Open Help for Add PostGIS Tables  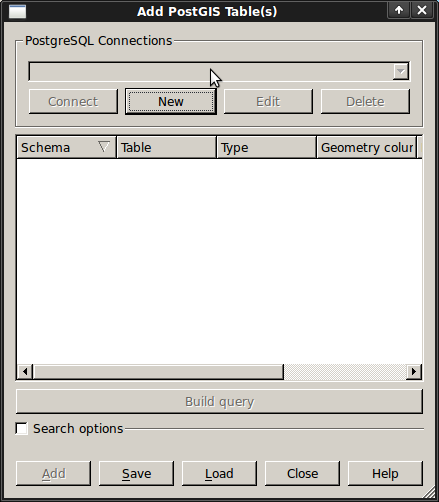point(385,473)
